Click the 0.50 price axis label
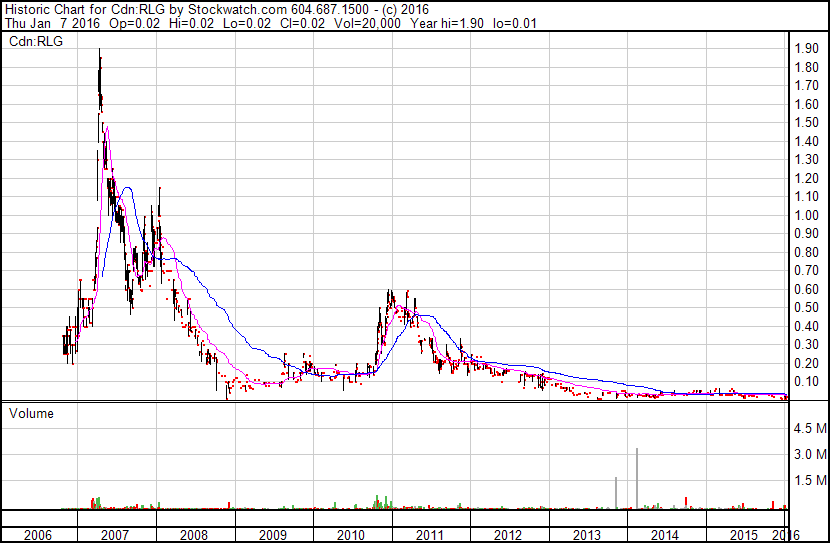Screen dimensions: 830x543 807,307
